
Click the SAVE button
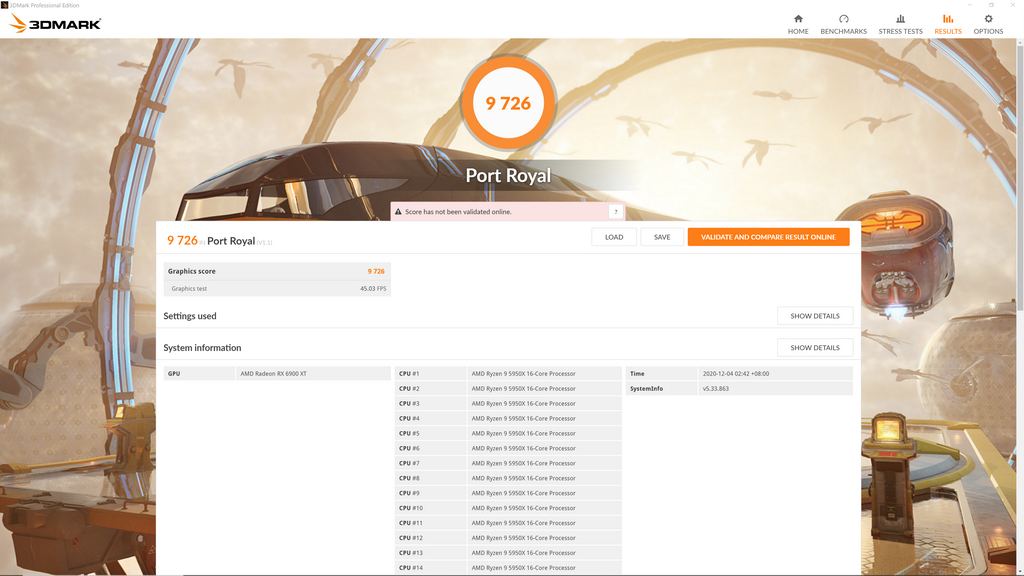[x=662, y=237]
